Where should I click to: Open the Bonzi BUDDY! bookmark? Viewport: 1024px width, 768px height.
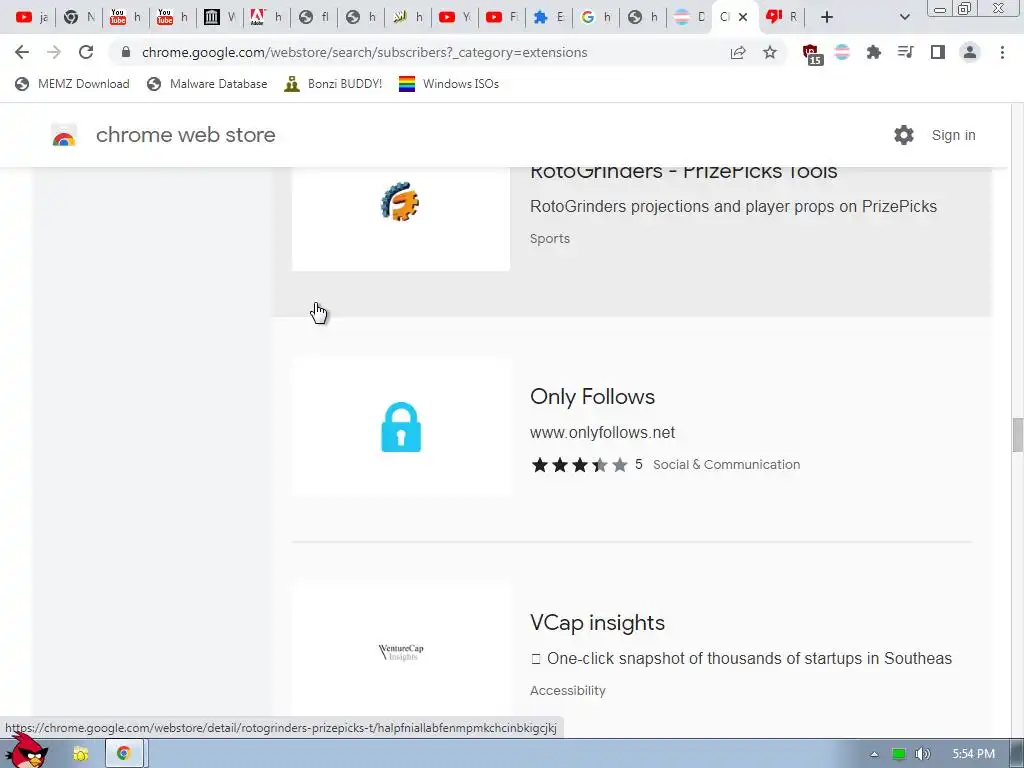(333, 84)
